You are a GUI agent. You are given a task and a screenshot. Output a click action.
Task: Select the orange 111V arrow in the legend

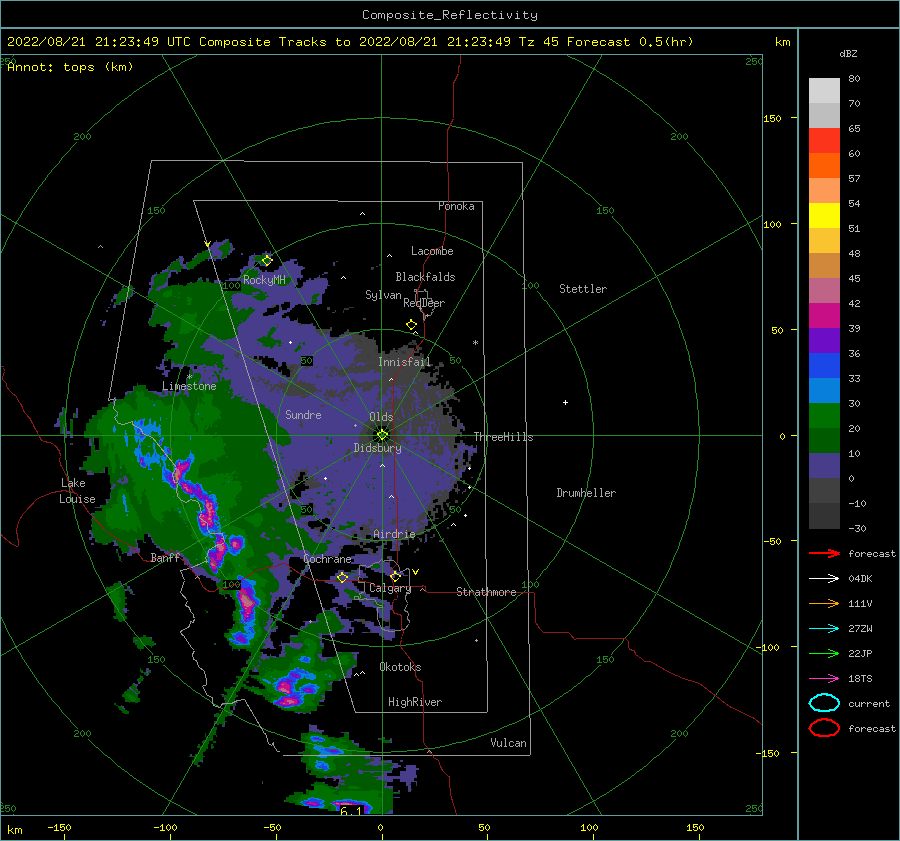(x=824, y=603)
